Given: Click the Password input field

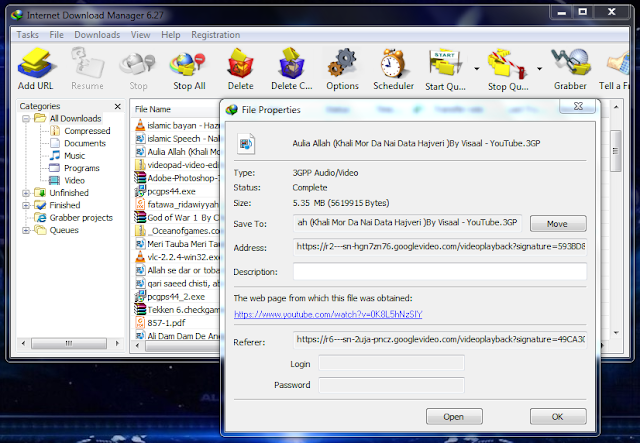Looking at the screenshot, I should [x=391, y=385].
